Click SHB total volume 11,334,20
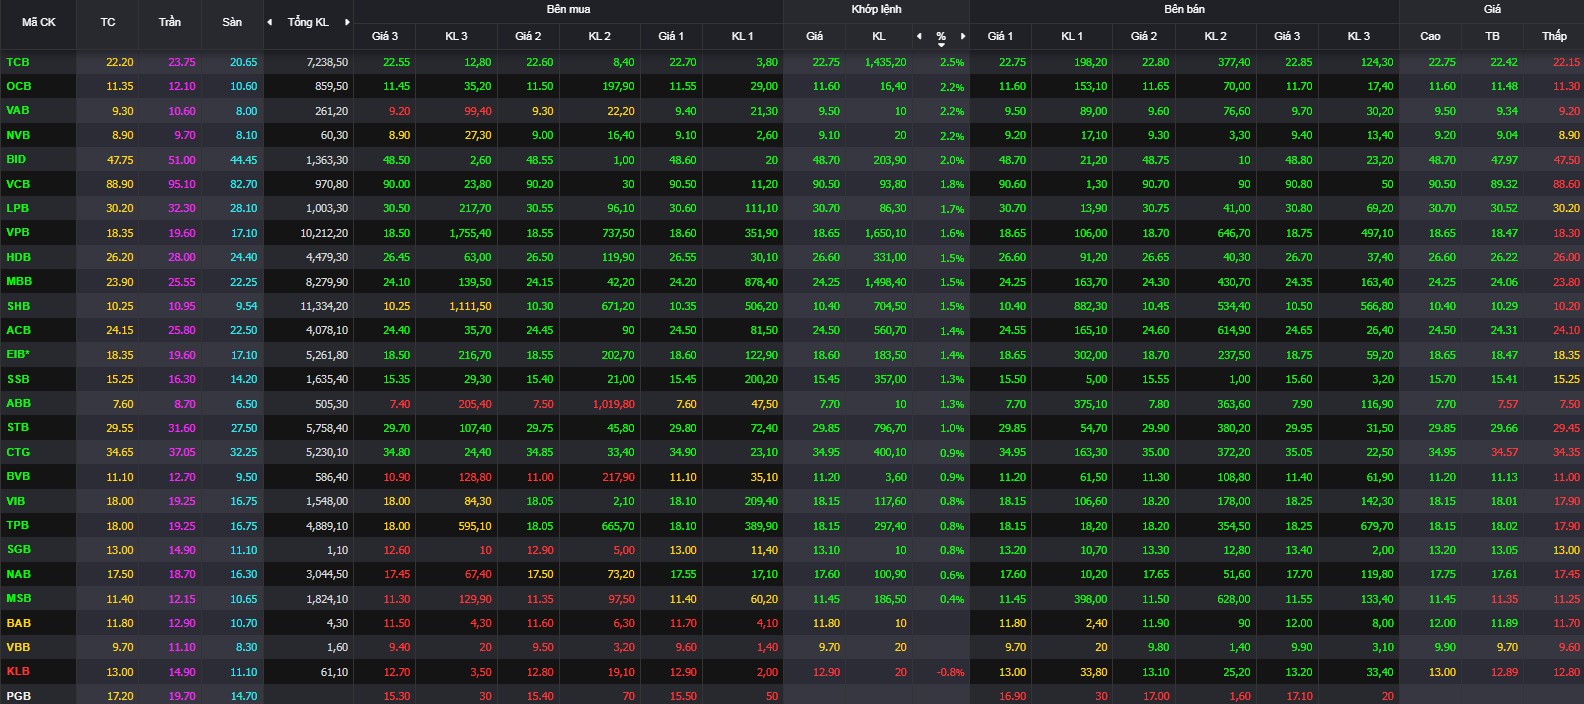The image size is (1584, 704). (x=324, y=306)
